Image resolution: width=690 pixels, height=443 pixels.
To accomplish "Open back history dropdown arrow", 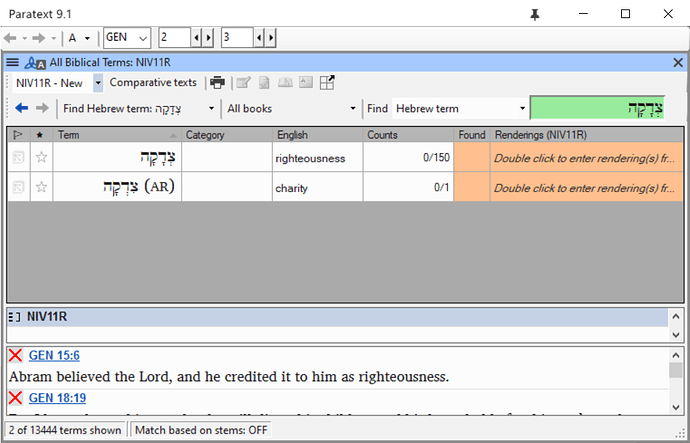I will click(25, 39).
